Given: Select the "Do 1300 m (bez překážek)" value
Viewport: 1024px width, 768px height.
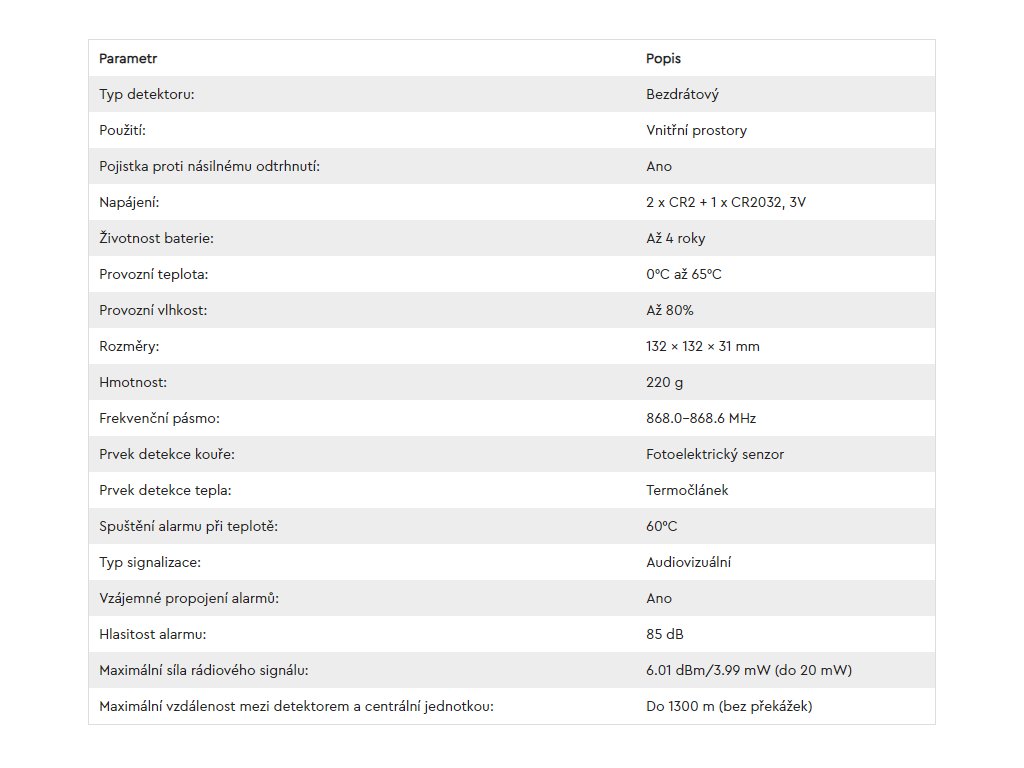Looking at the screenshot, I should click(729, 706).
